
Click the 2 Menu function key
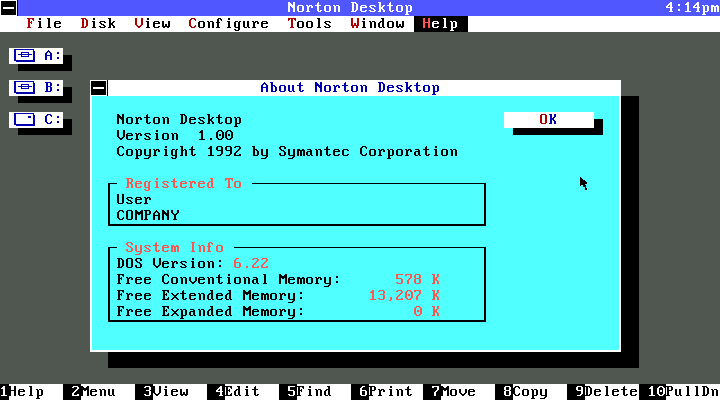[x=94, y=392]
